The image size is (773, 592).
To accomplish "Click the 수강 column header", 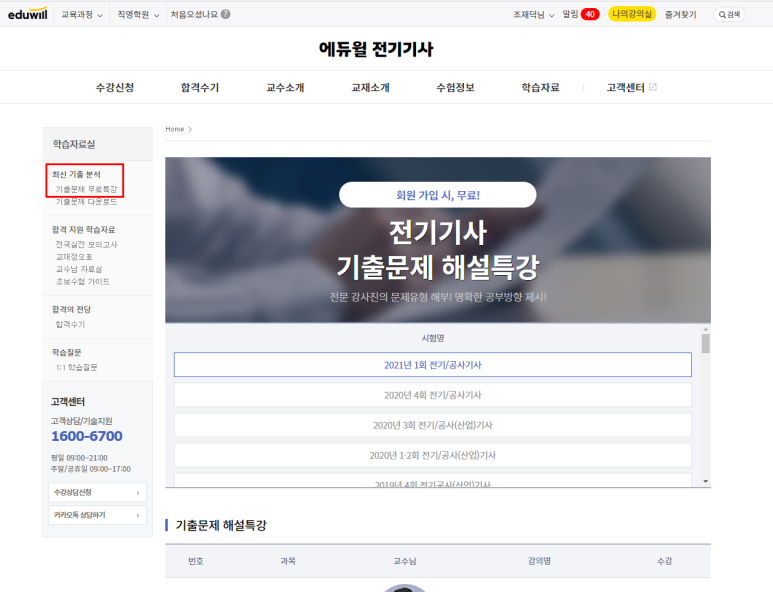I will pos(665,561).
